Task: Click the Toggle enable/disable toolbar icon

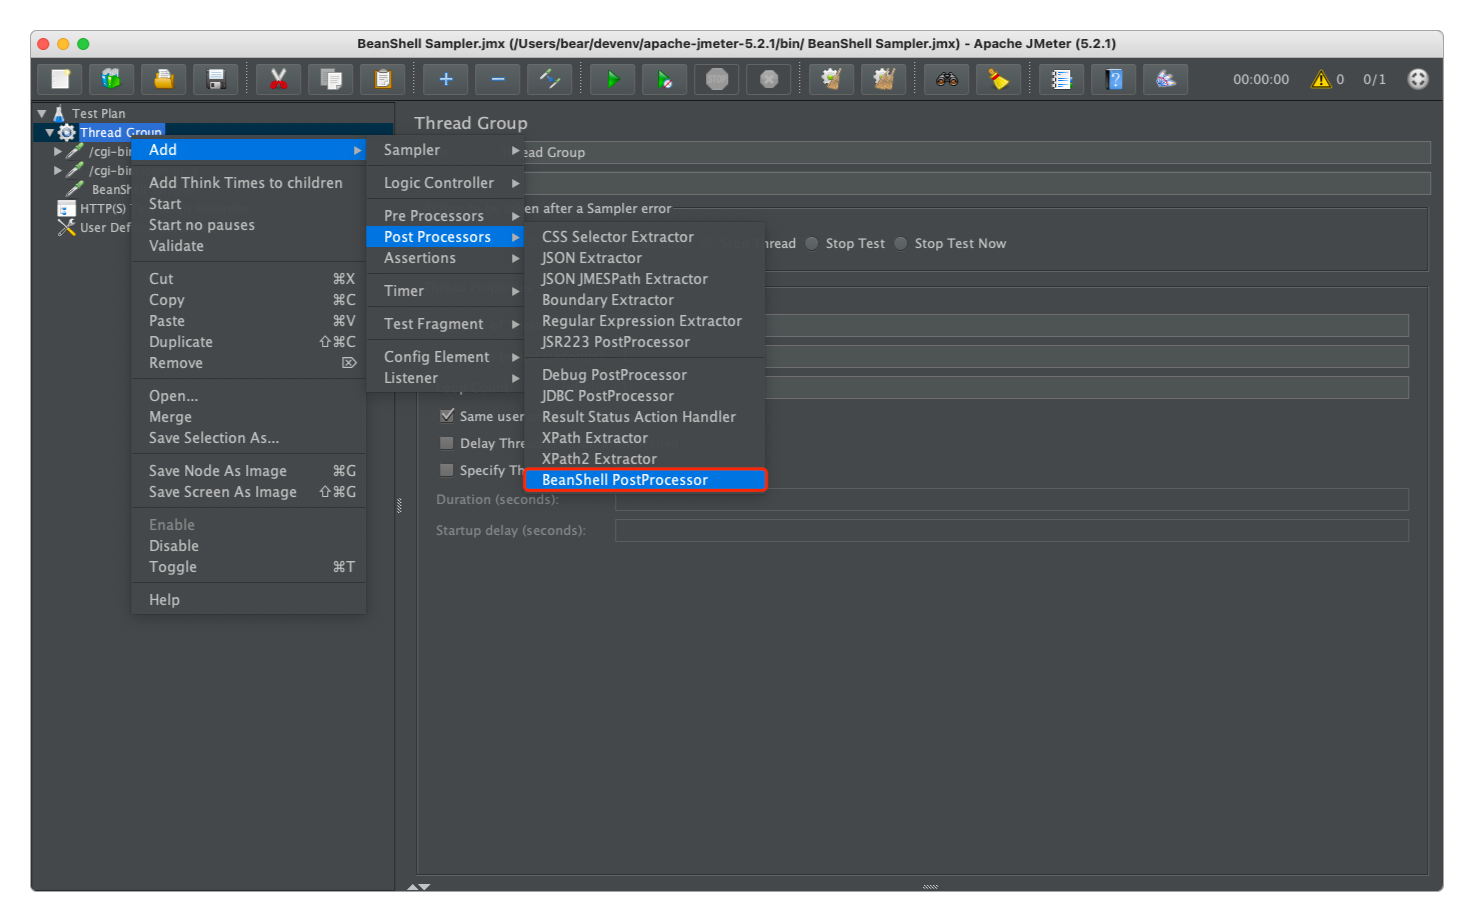Action: (550, 79)
